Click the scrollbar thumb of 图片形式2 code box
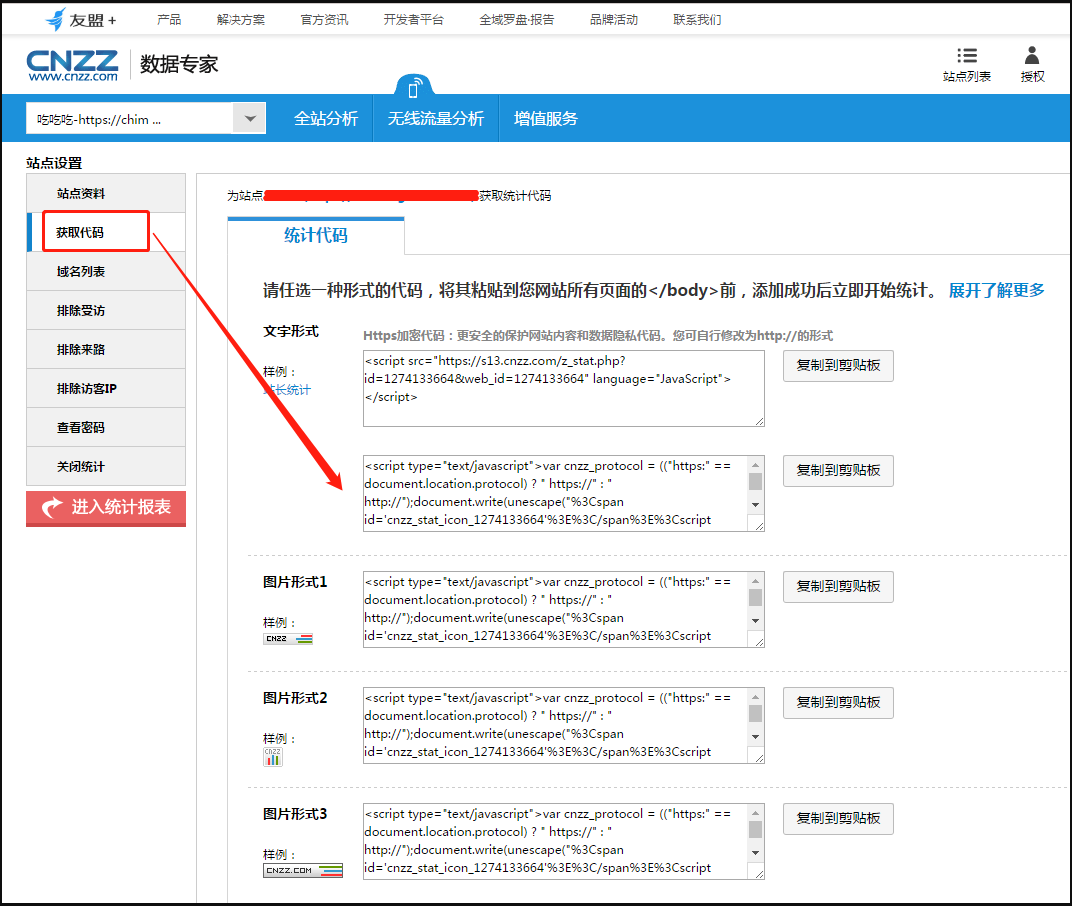 [x=755, y=714]
